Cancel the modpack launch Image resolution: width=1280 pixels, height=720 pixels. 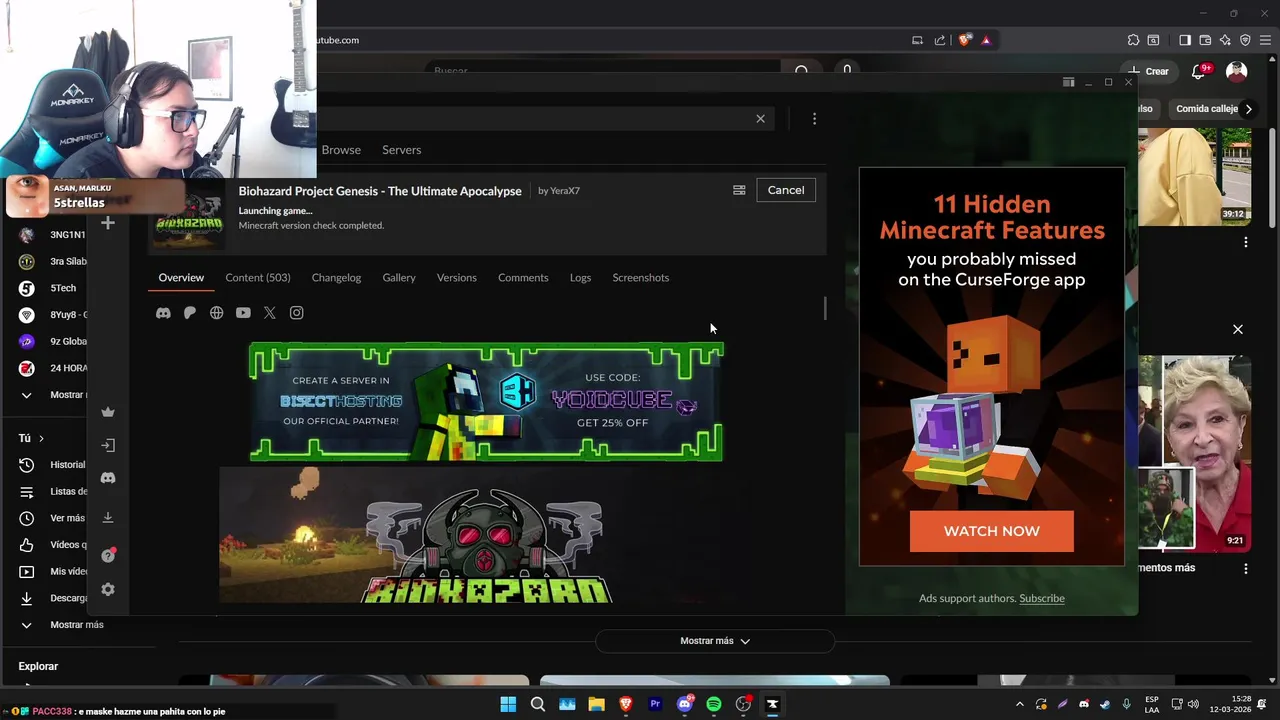point(786,190)
